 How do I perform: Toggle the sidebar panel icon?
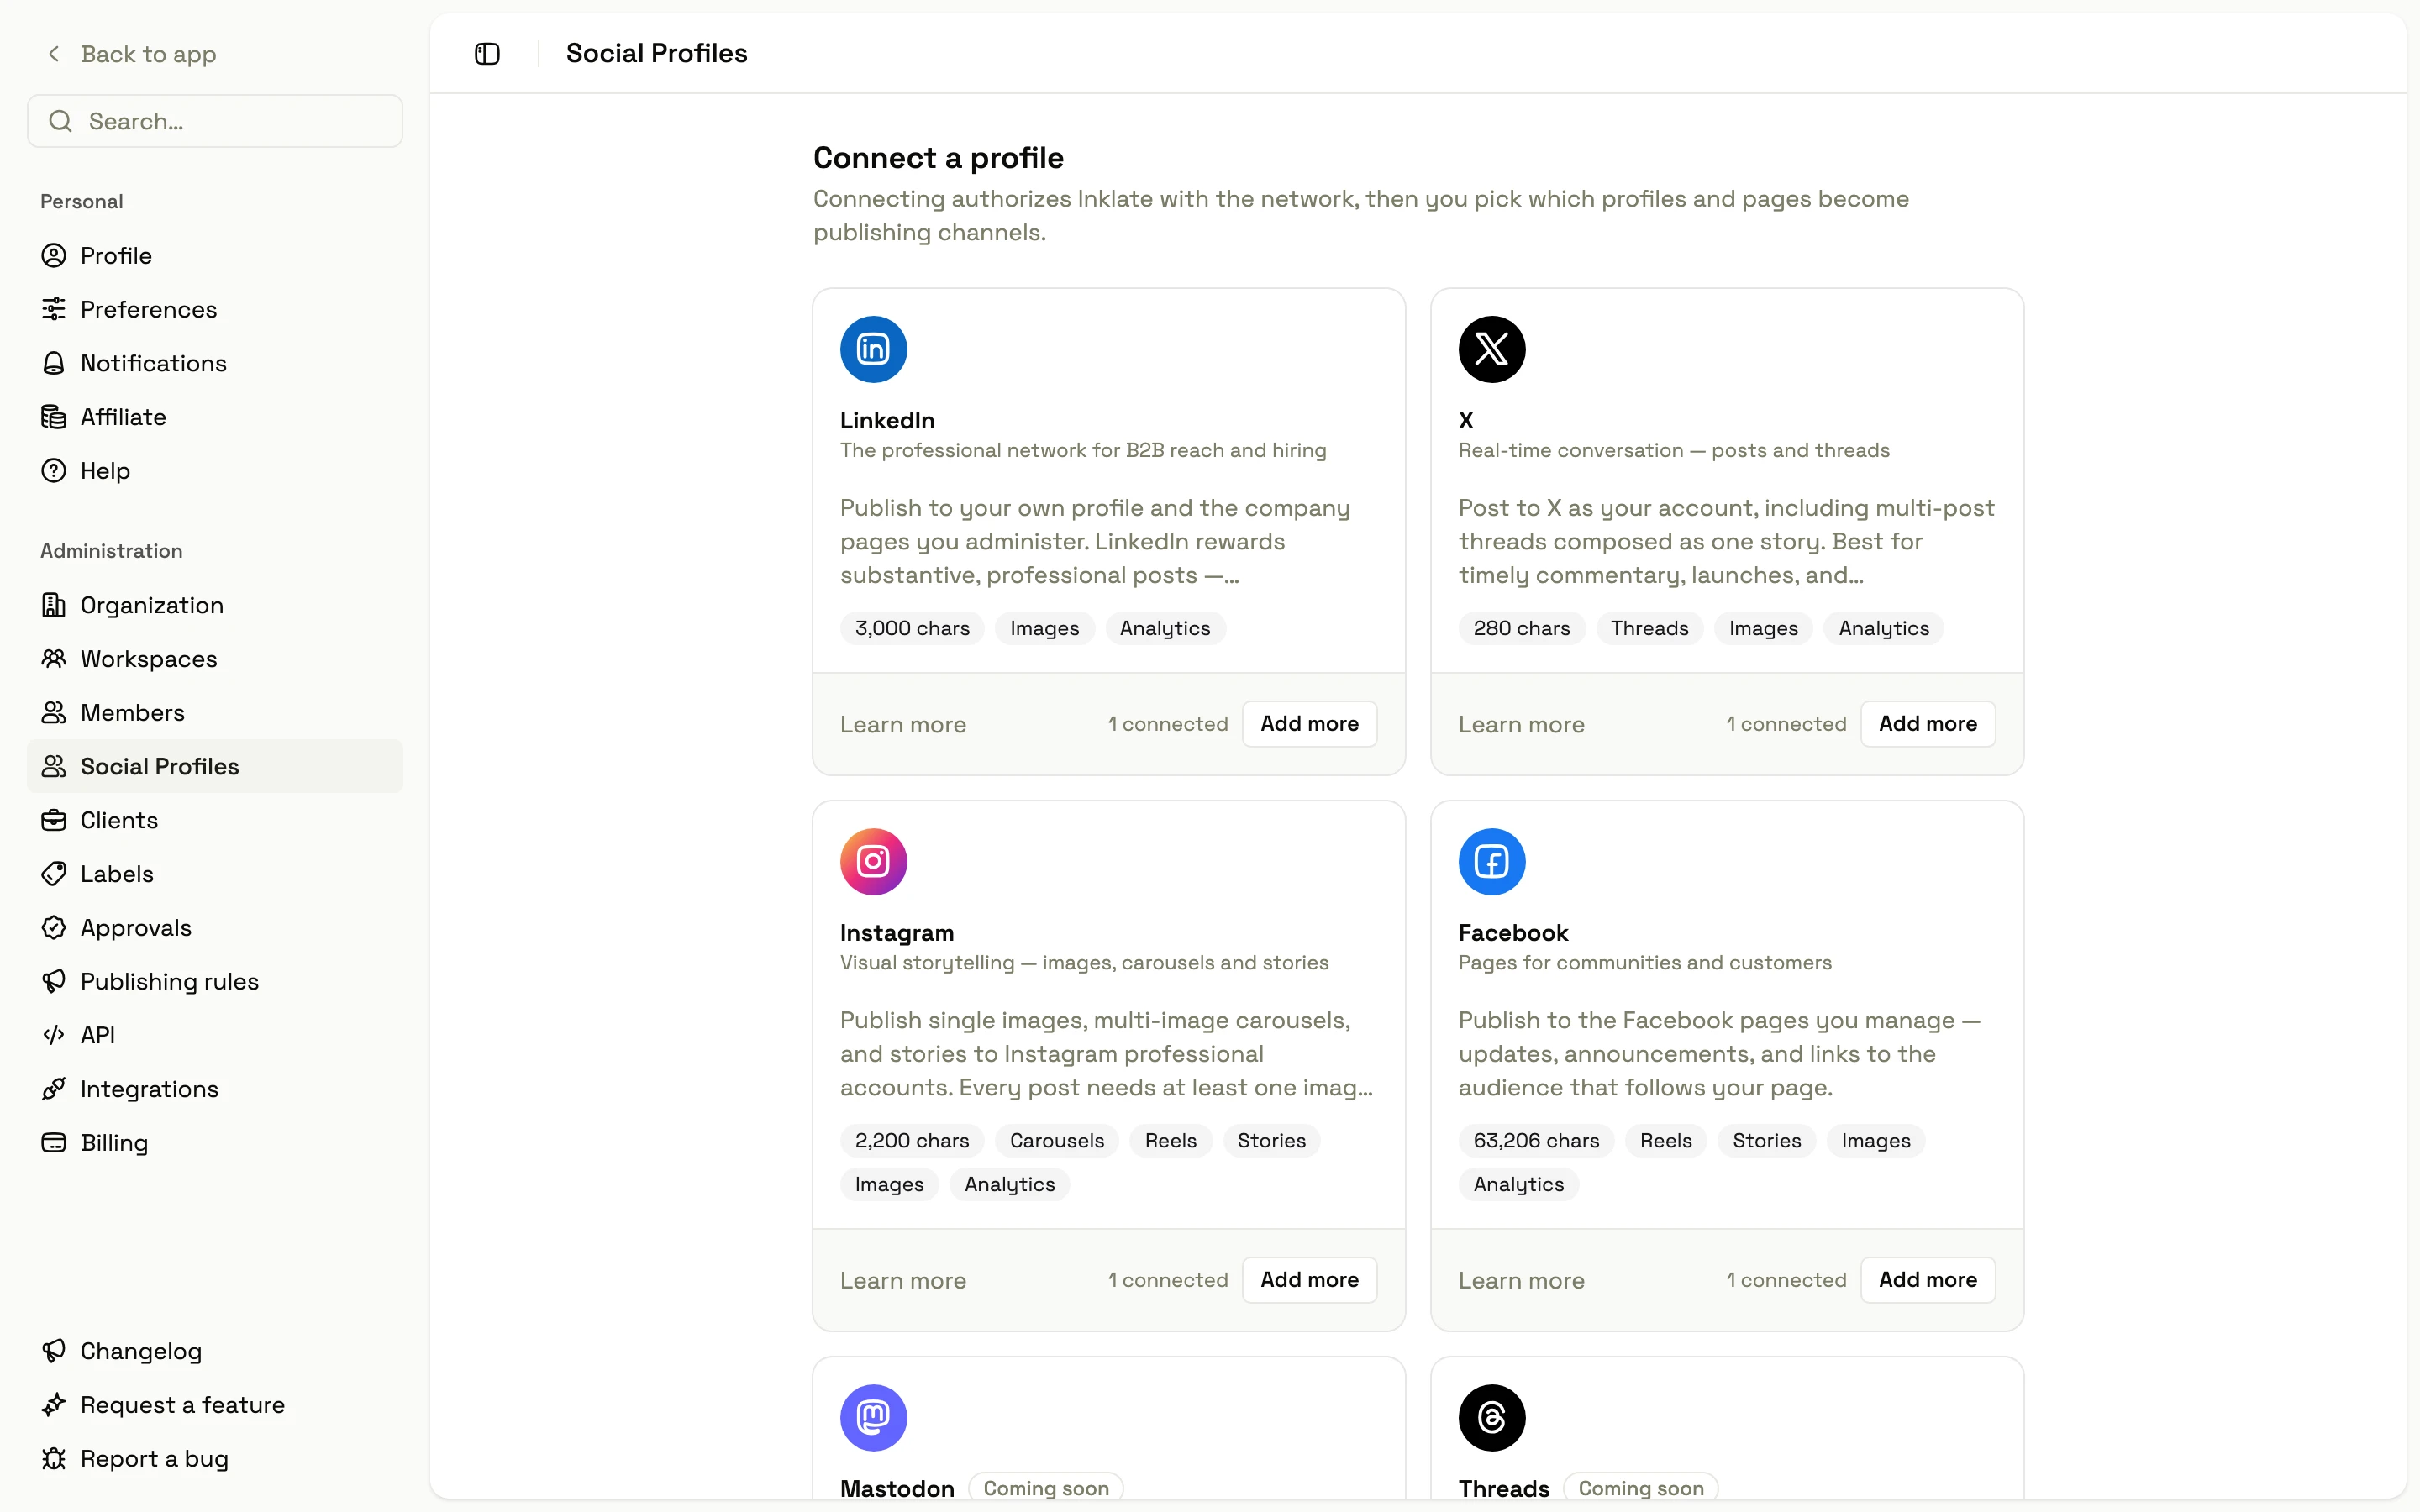tap(487, 54)
